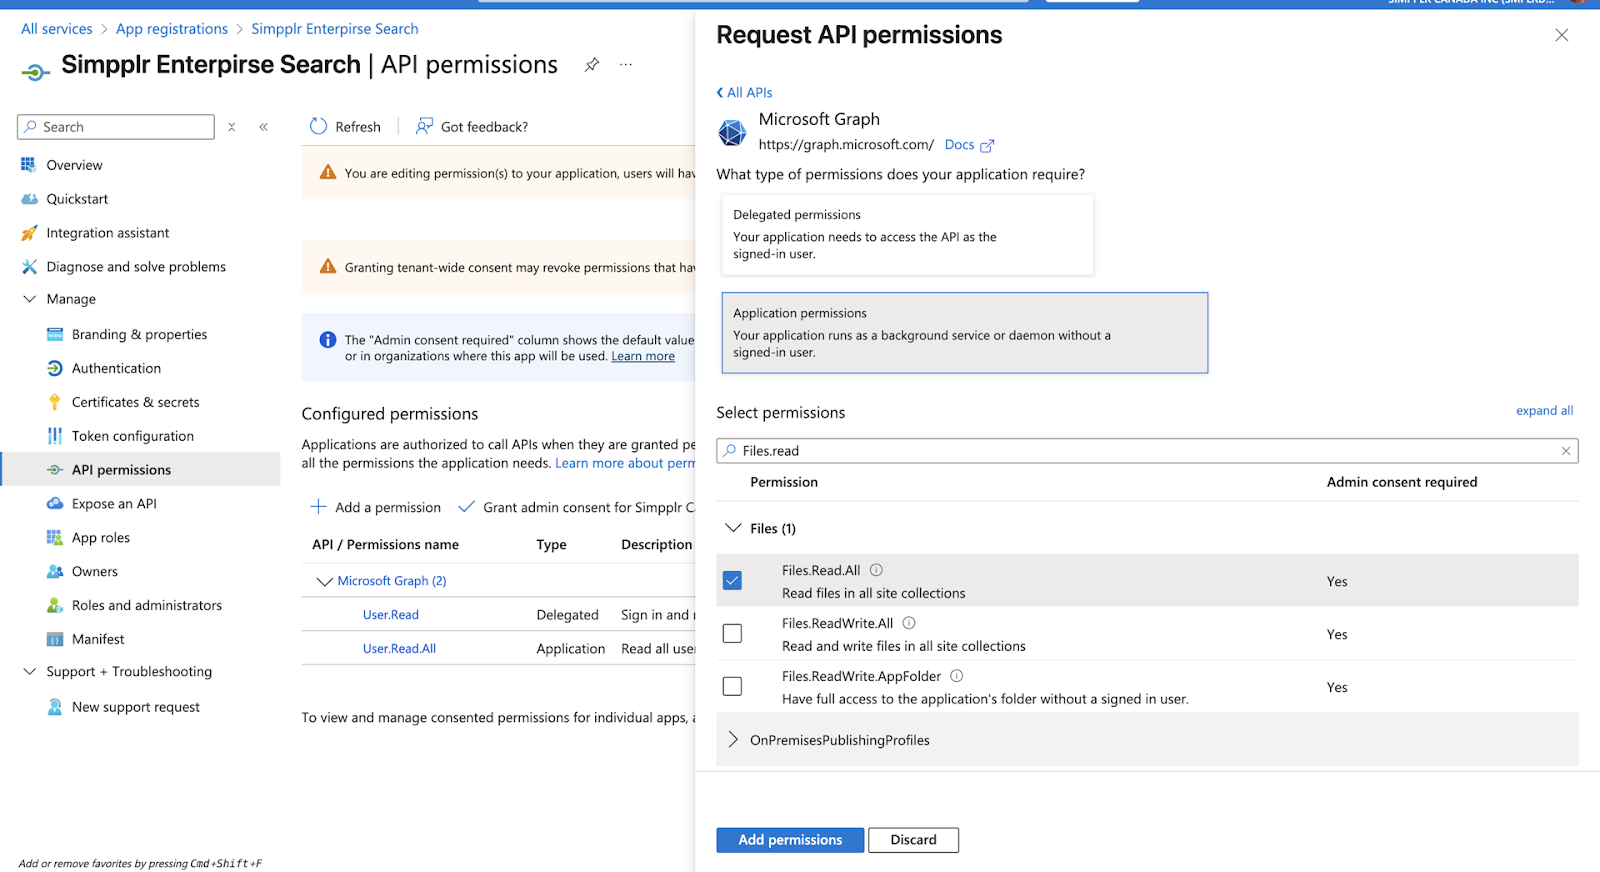Image resolution: width=1600 pixels, height=872 pixels.
Task: Clear the Files.read permission search box
Action: 1566,451
